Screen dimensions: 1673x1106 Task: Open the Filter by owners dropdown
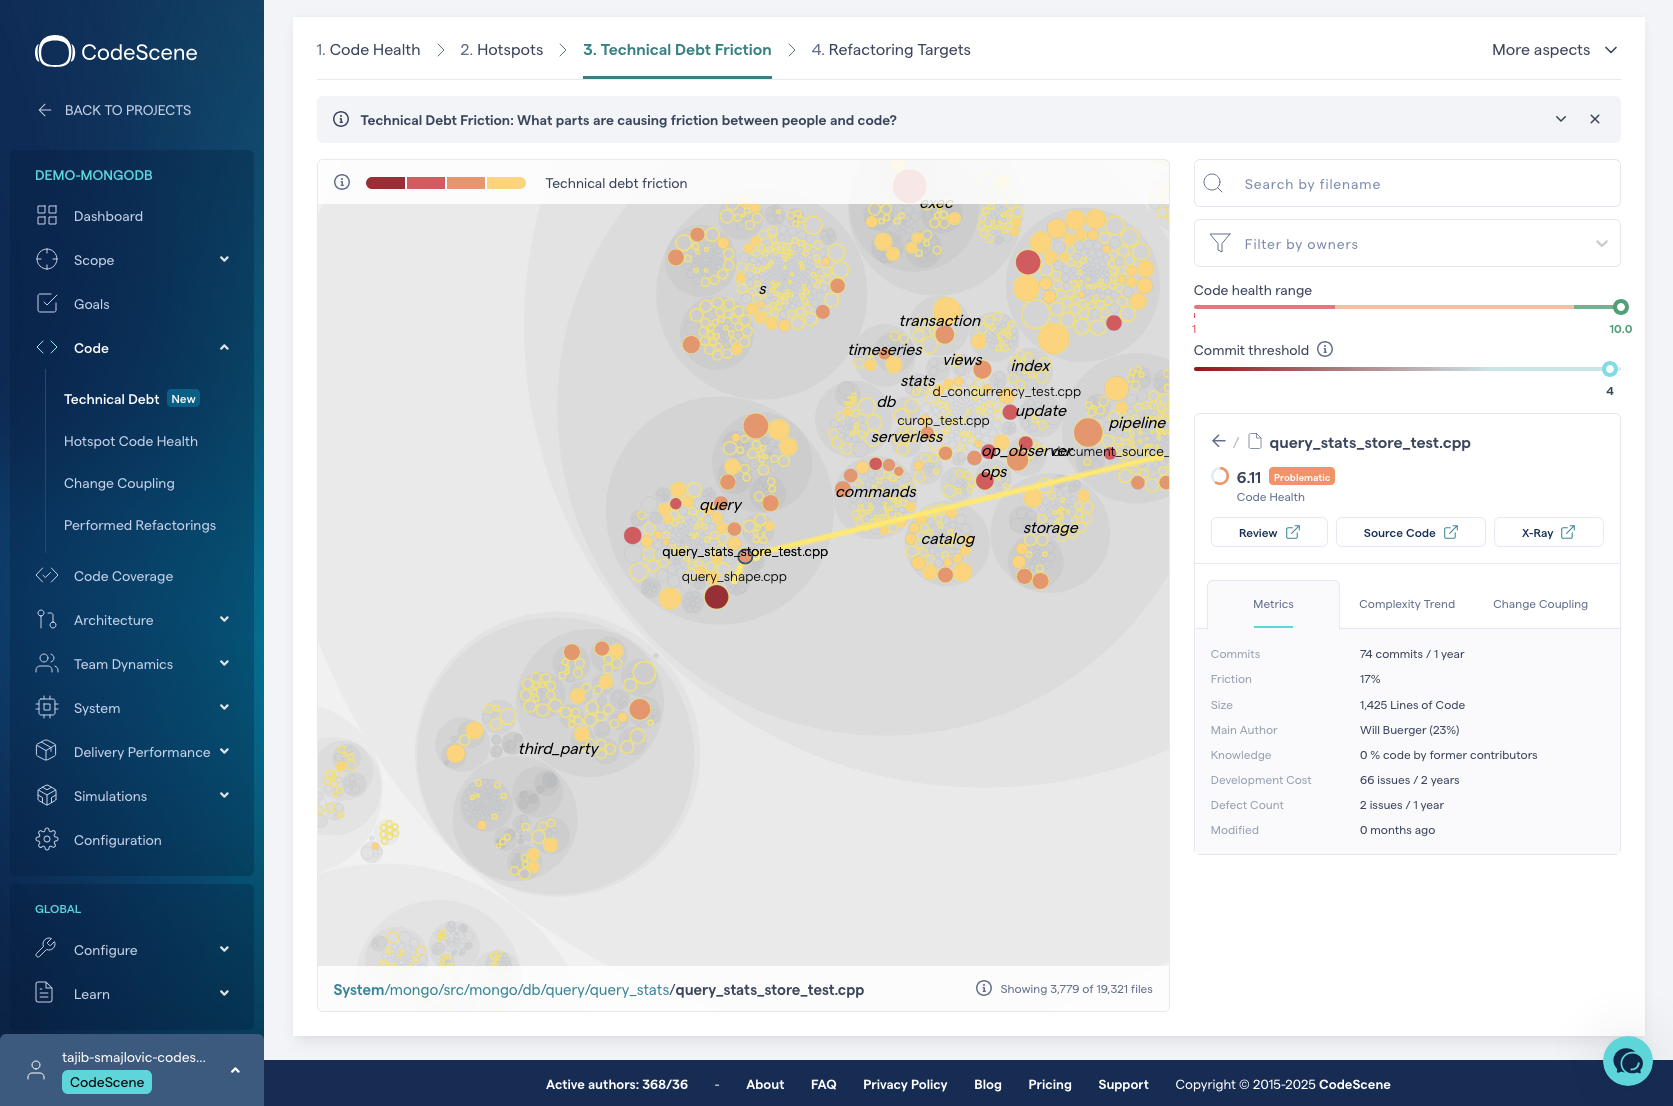pyautogui.click(x=1406, y=244)
